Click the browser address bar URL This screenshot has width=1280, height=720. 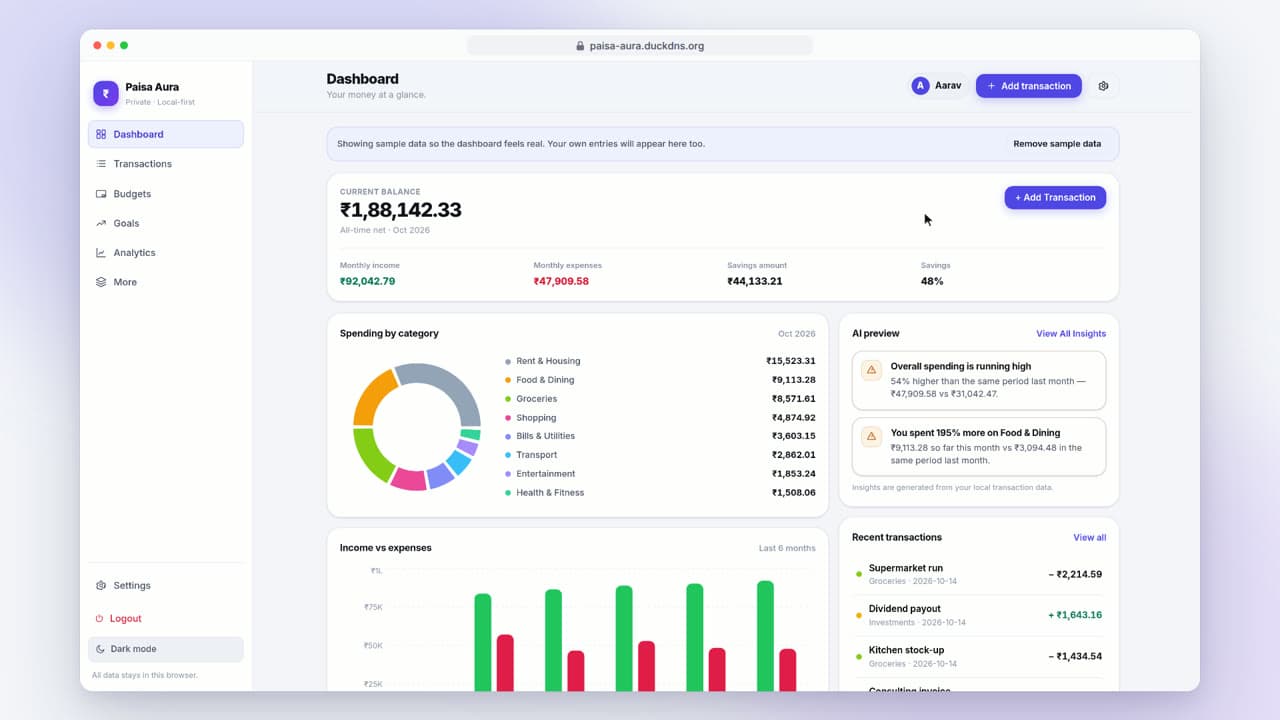[647, 46]
